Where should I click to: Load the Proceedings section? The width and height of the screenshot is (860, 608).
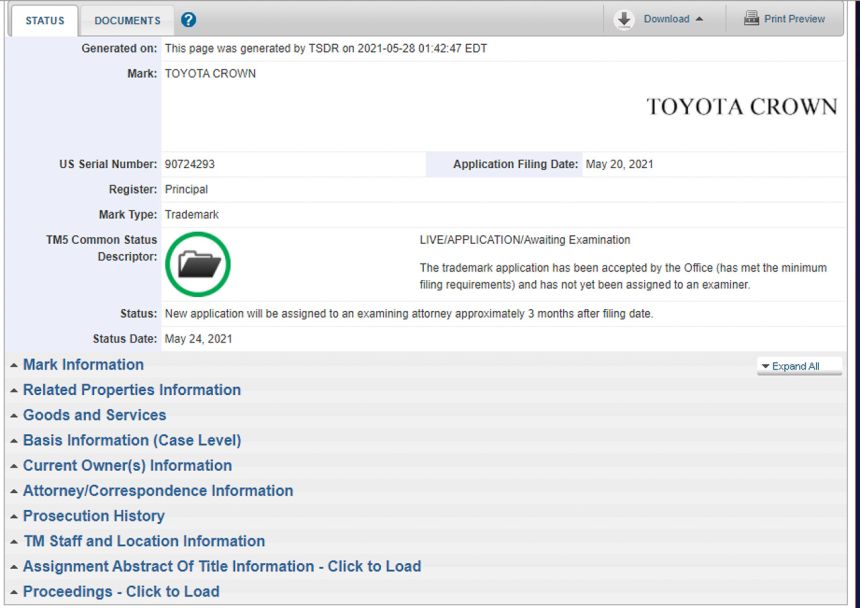[118, 591]
